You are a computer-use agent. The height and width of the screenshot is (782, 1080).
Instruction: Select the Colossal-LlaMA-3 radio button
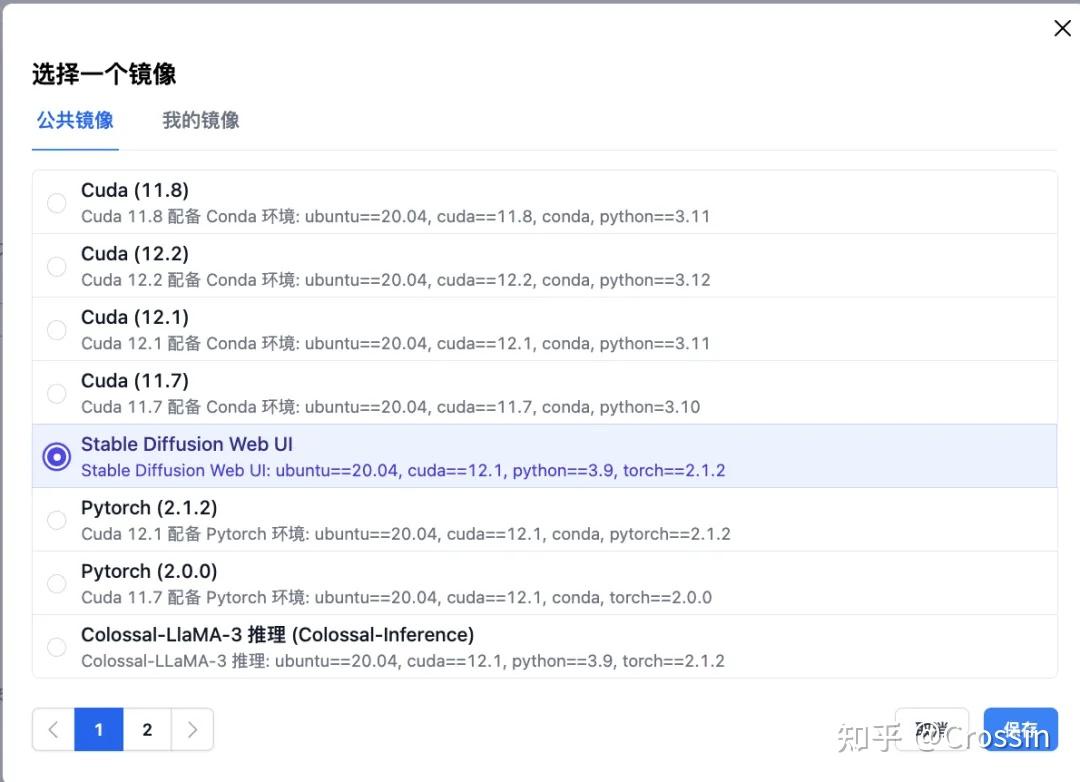pos(56,647)
